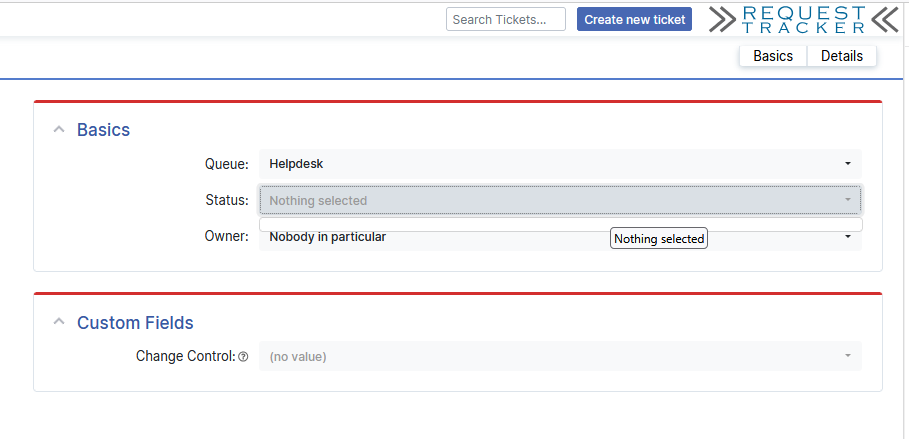Open the Queue dropdown showing Helpdesk

tap(560, 164)
